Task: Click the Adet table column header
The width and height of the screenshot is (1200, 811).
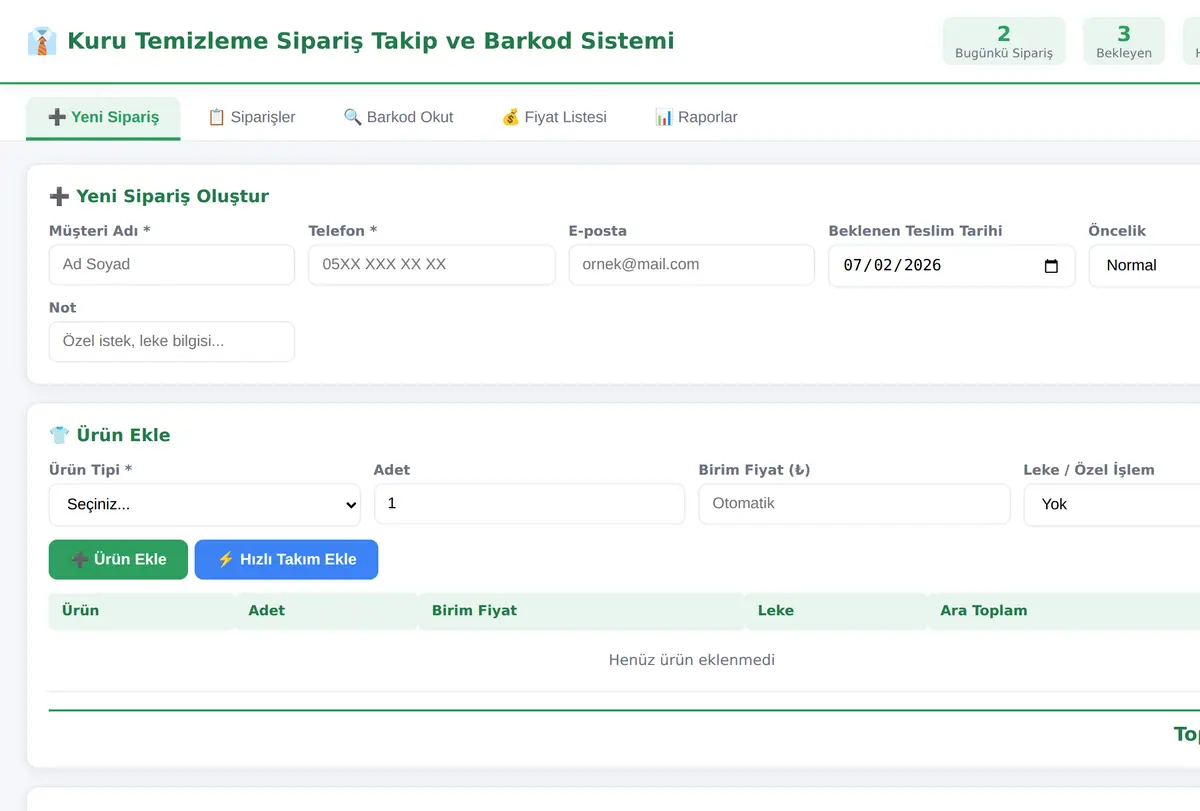Action: point(326,611)
